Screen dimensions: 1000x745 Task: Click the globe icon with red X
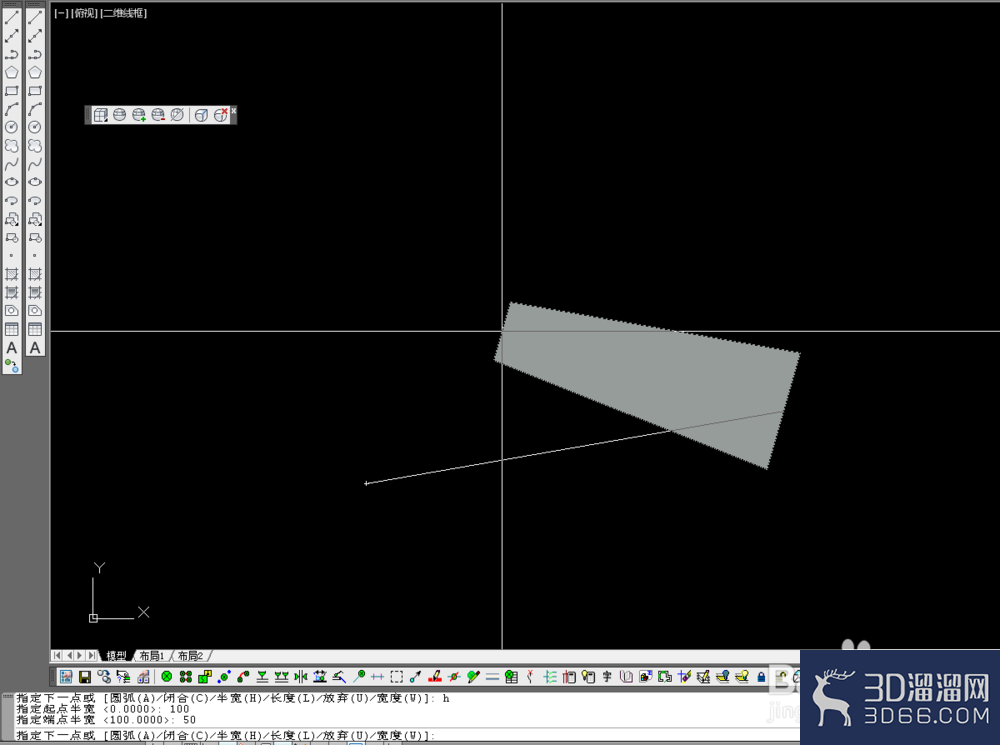[221, 115]
